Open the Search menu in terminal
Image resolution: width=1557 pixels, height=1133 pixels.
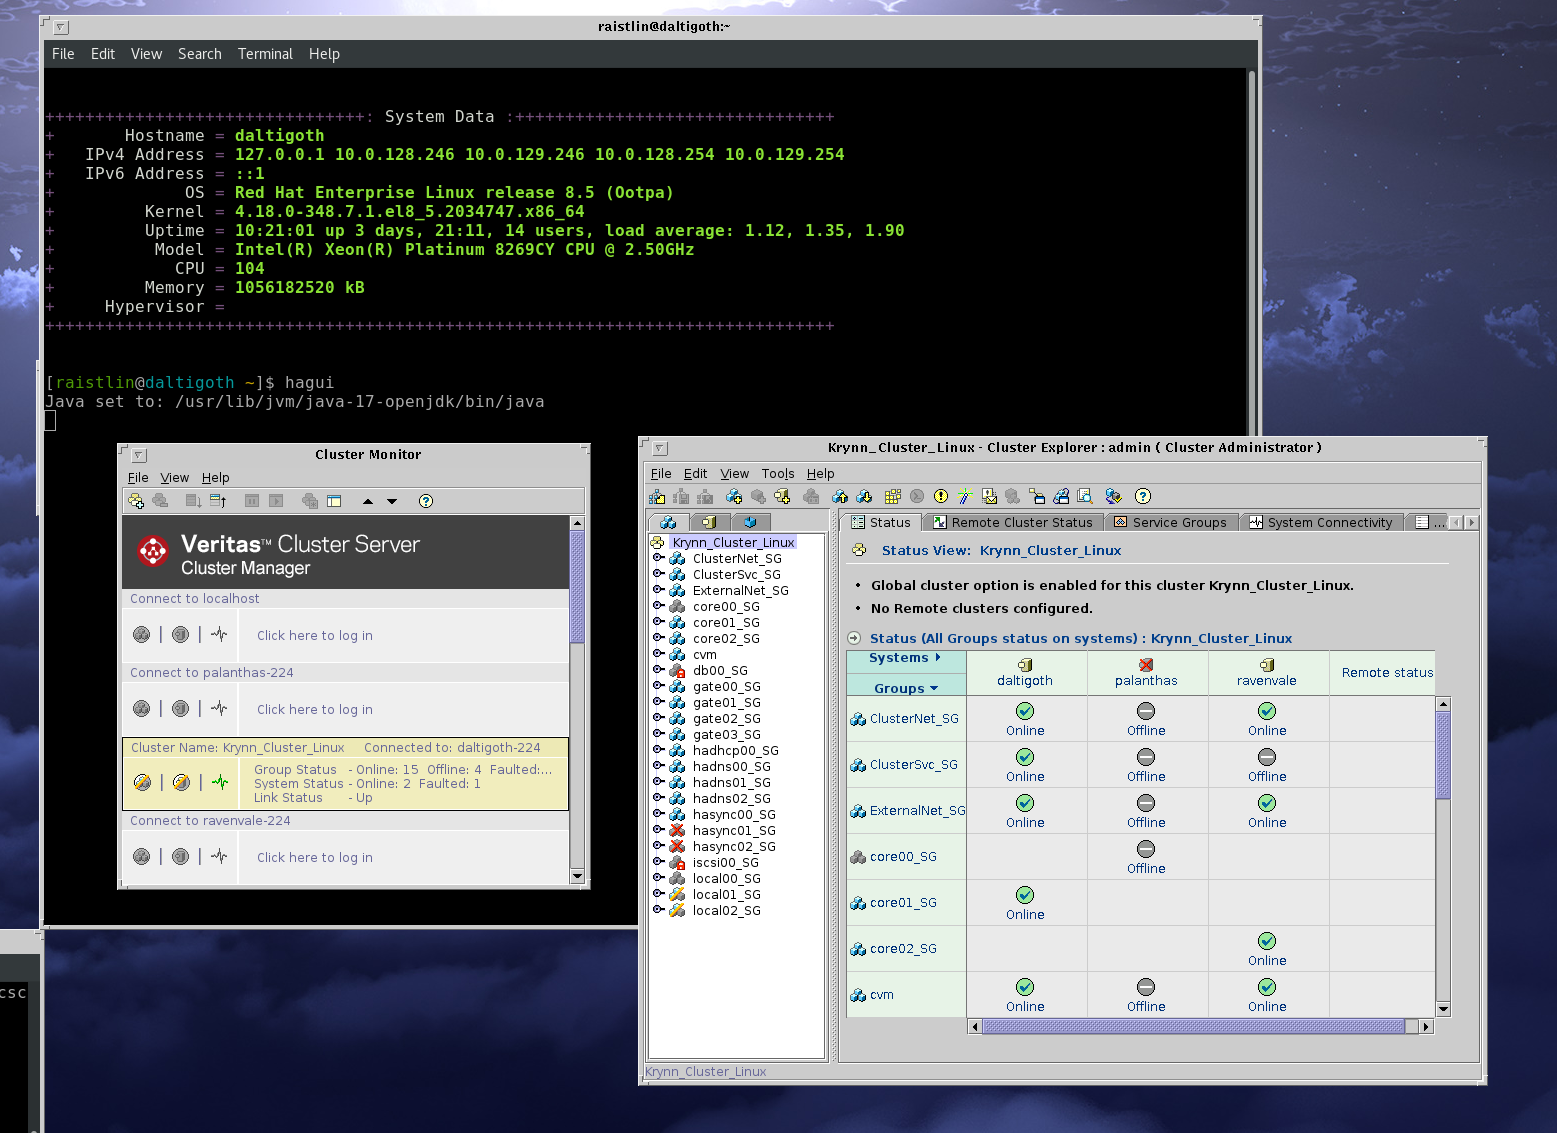199,54
